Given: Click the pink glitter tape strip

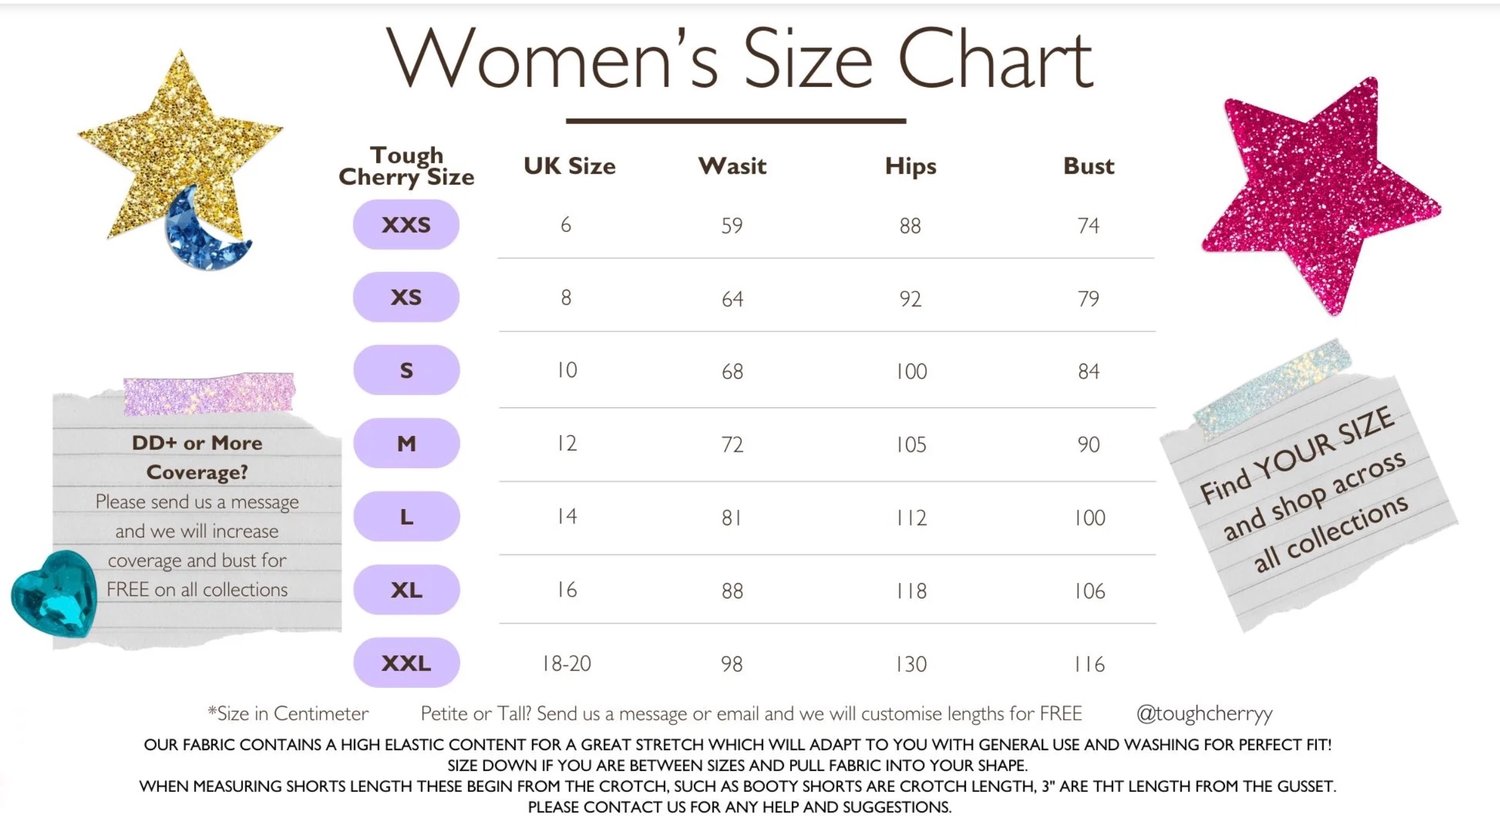Looking at the screenshot, I should (x=209, y=393).
